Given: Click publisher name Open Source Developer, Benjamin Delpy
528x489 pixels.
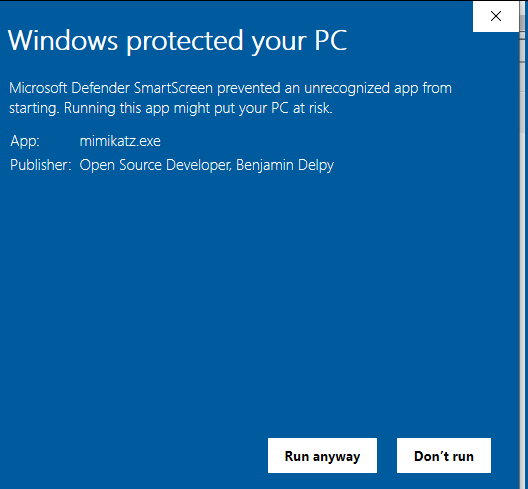Looking at the screenshot, I should [206, 165].
